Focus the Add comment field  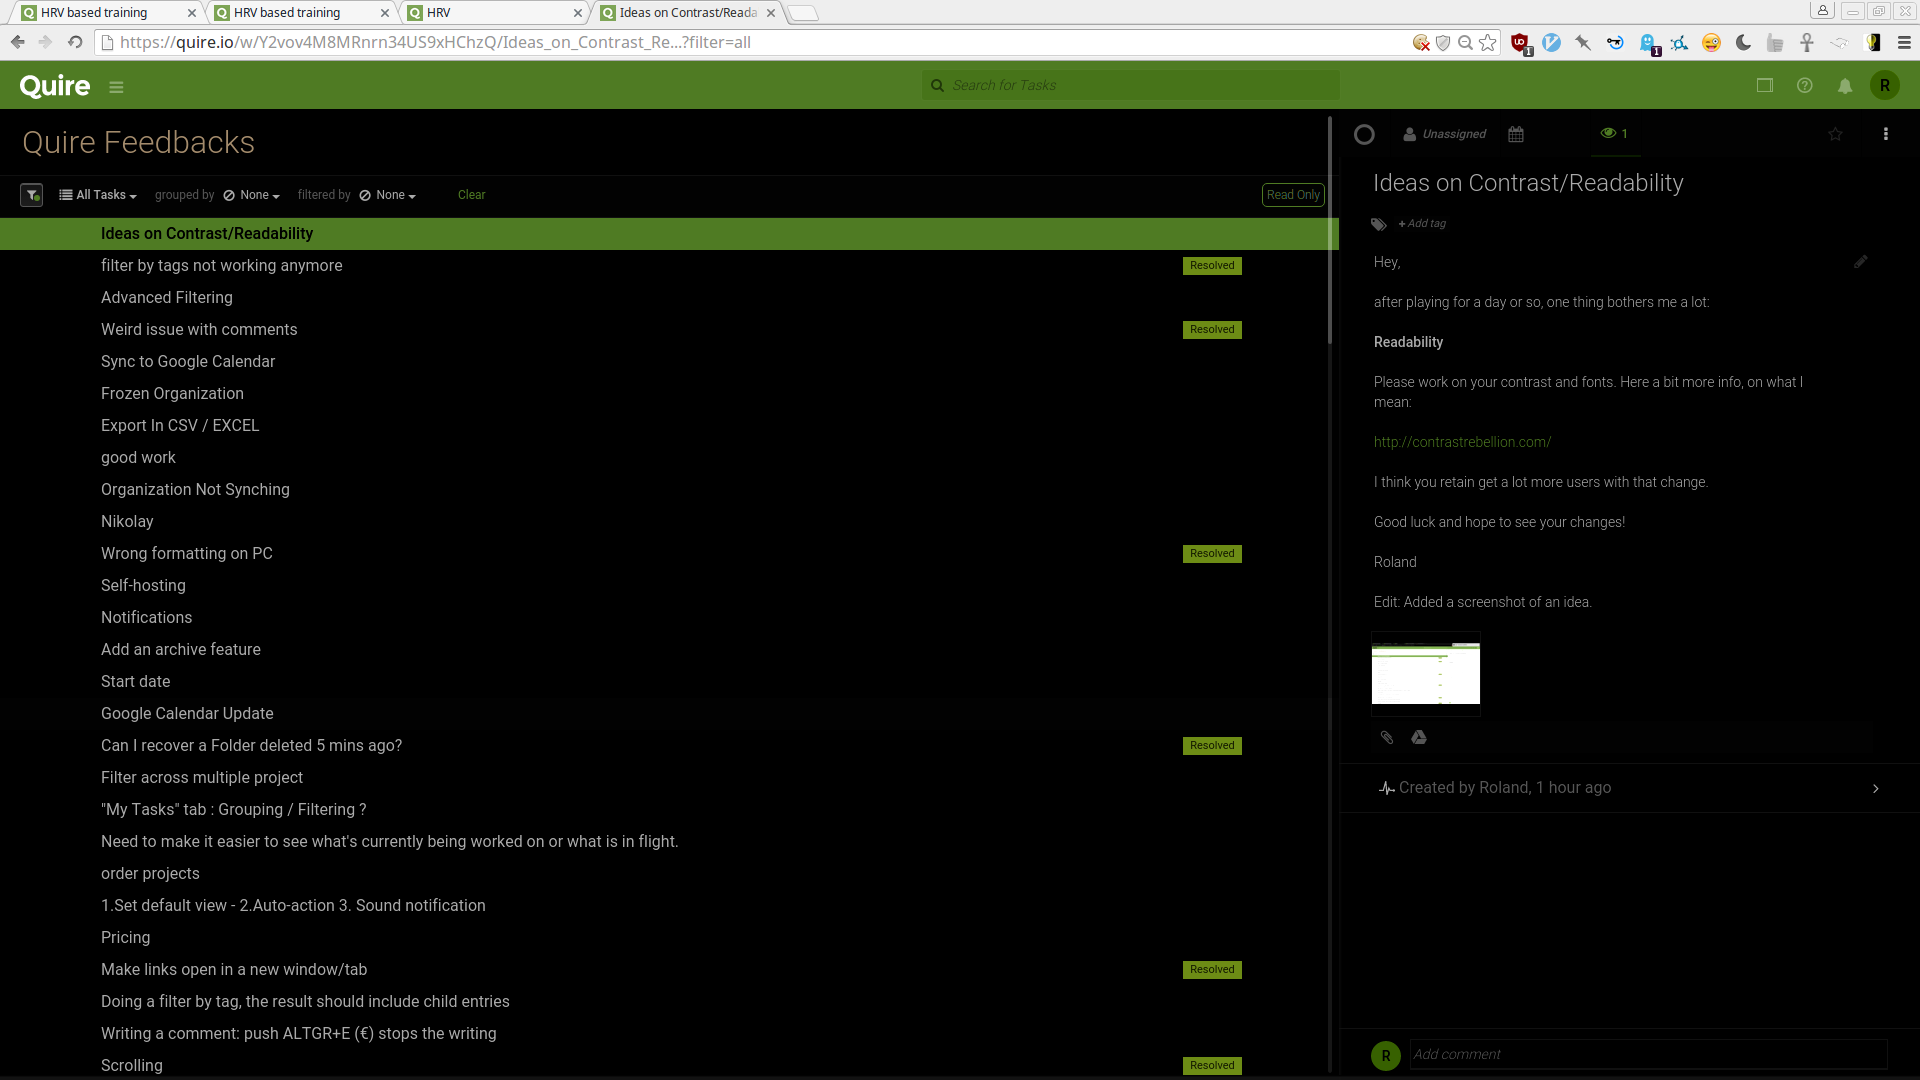coord(1648,1054)
